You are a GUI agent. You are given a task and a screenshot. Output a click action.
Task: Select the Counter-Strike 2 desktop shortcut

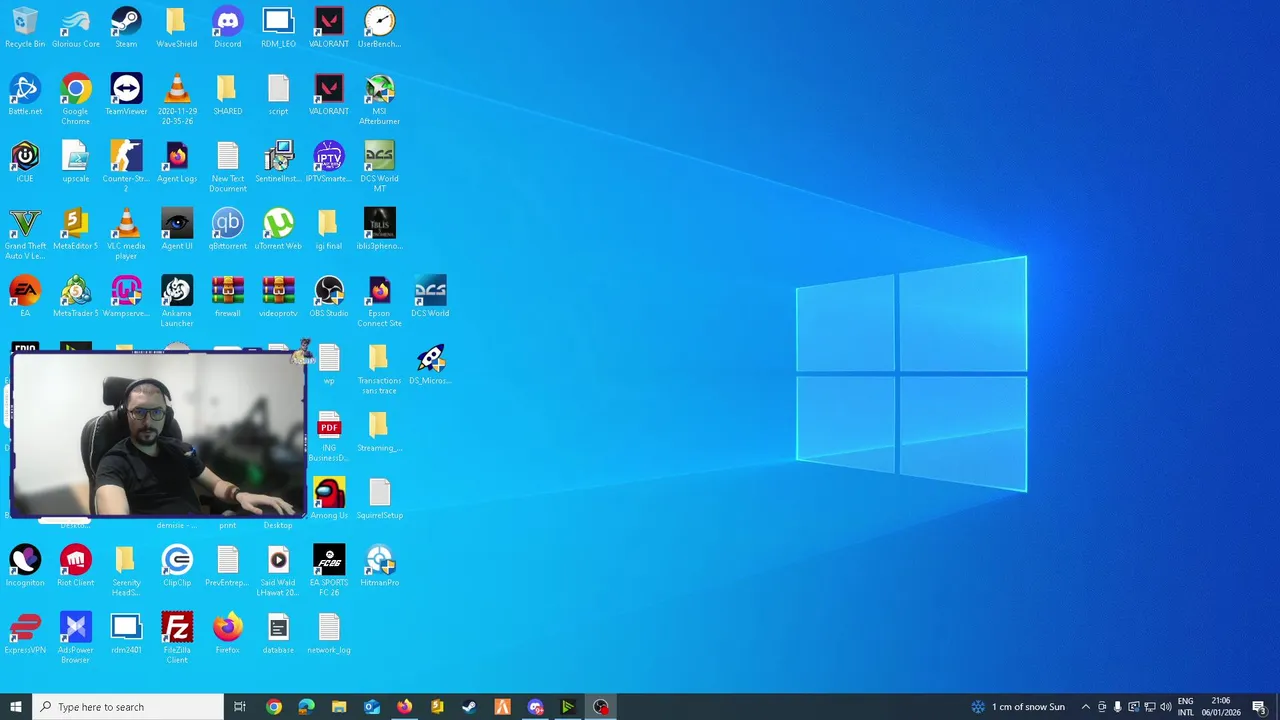pyautogui.click(x=126, y=167)
